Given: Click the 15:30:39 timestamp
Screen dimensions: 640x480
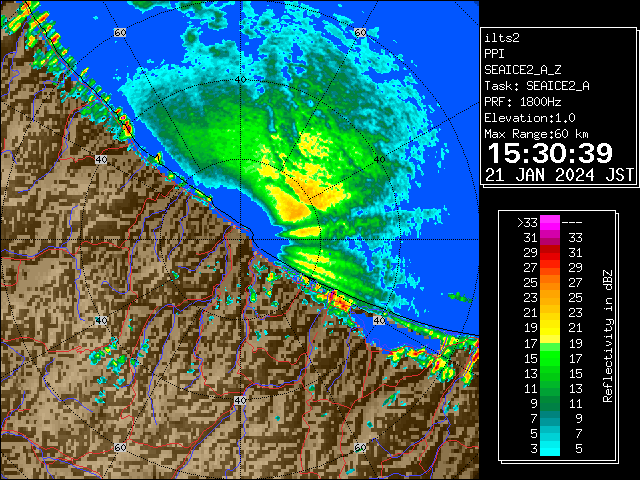Looking at the screenshot, I should click(x=550, y=153).
